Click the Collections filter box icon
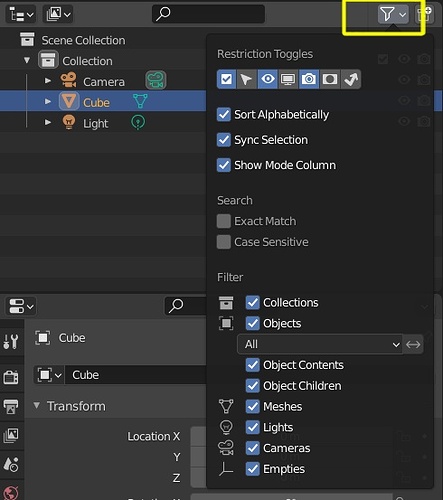The height and width of the screenshot is (500, 443). pos(226,302)
